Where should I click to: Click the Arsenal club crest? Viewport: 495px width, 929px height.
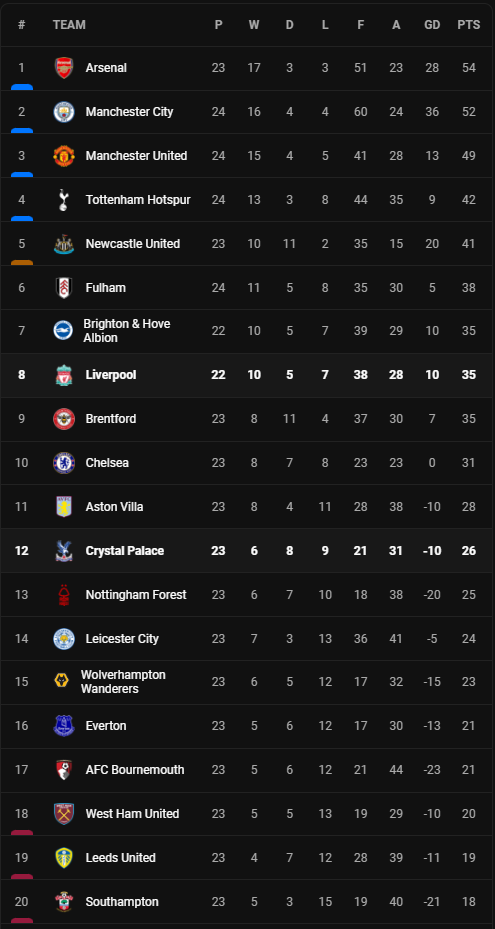(63, 68)
